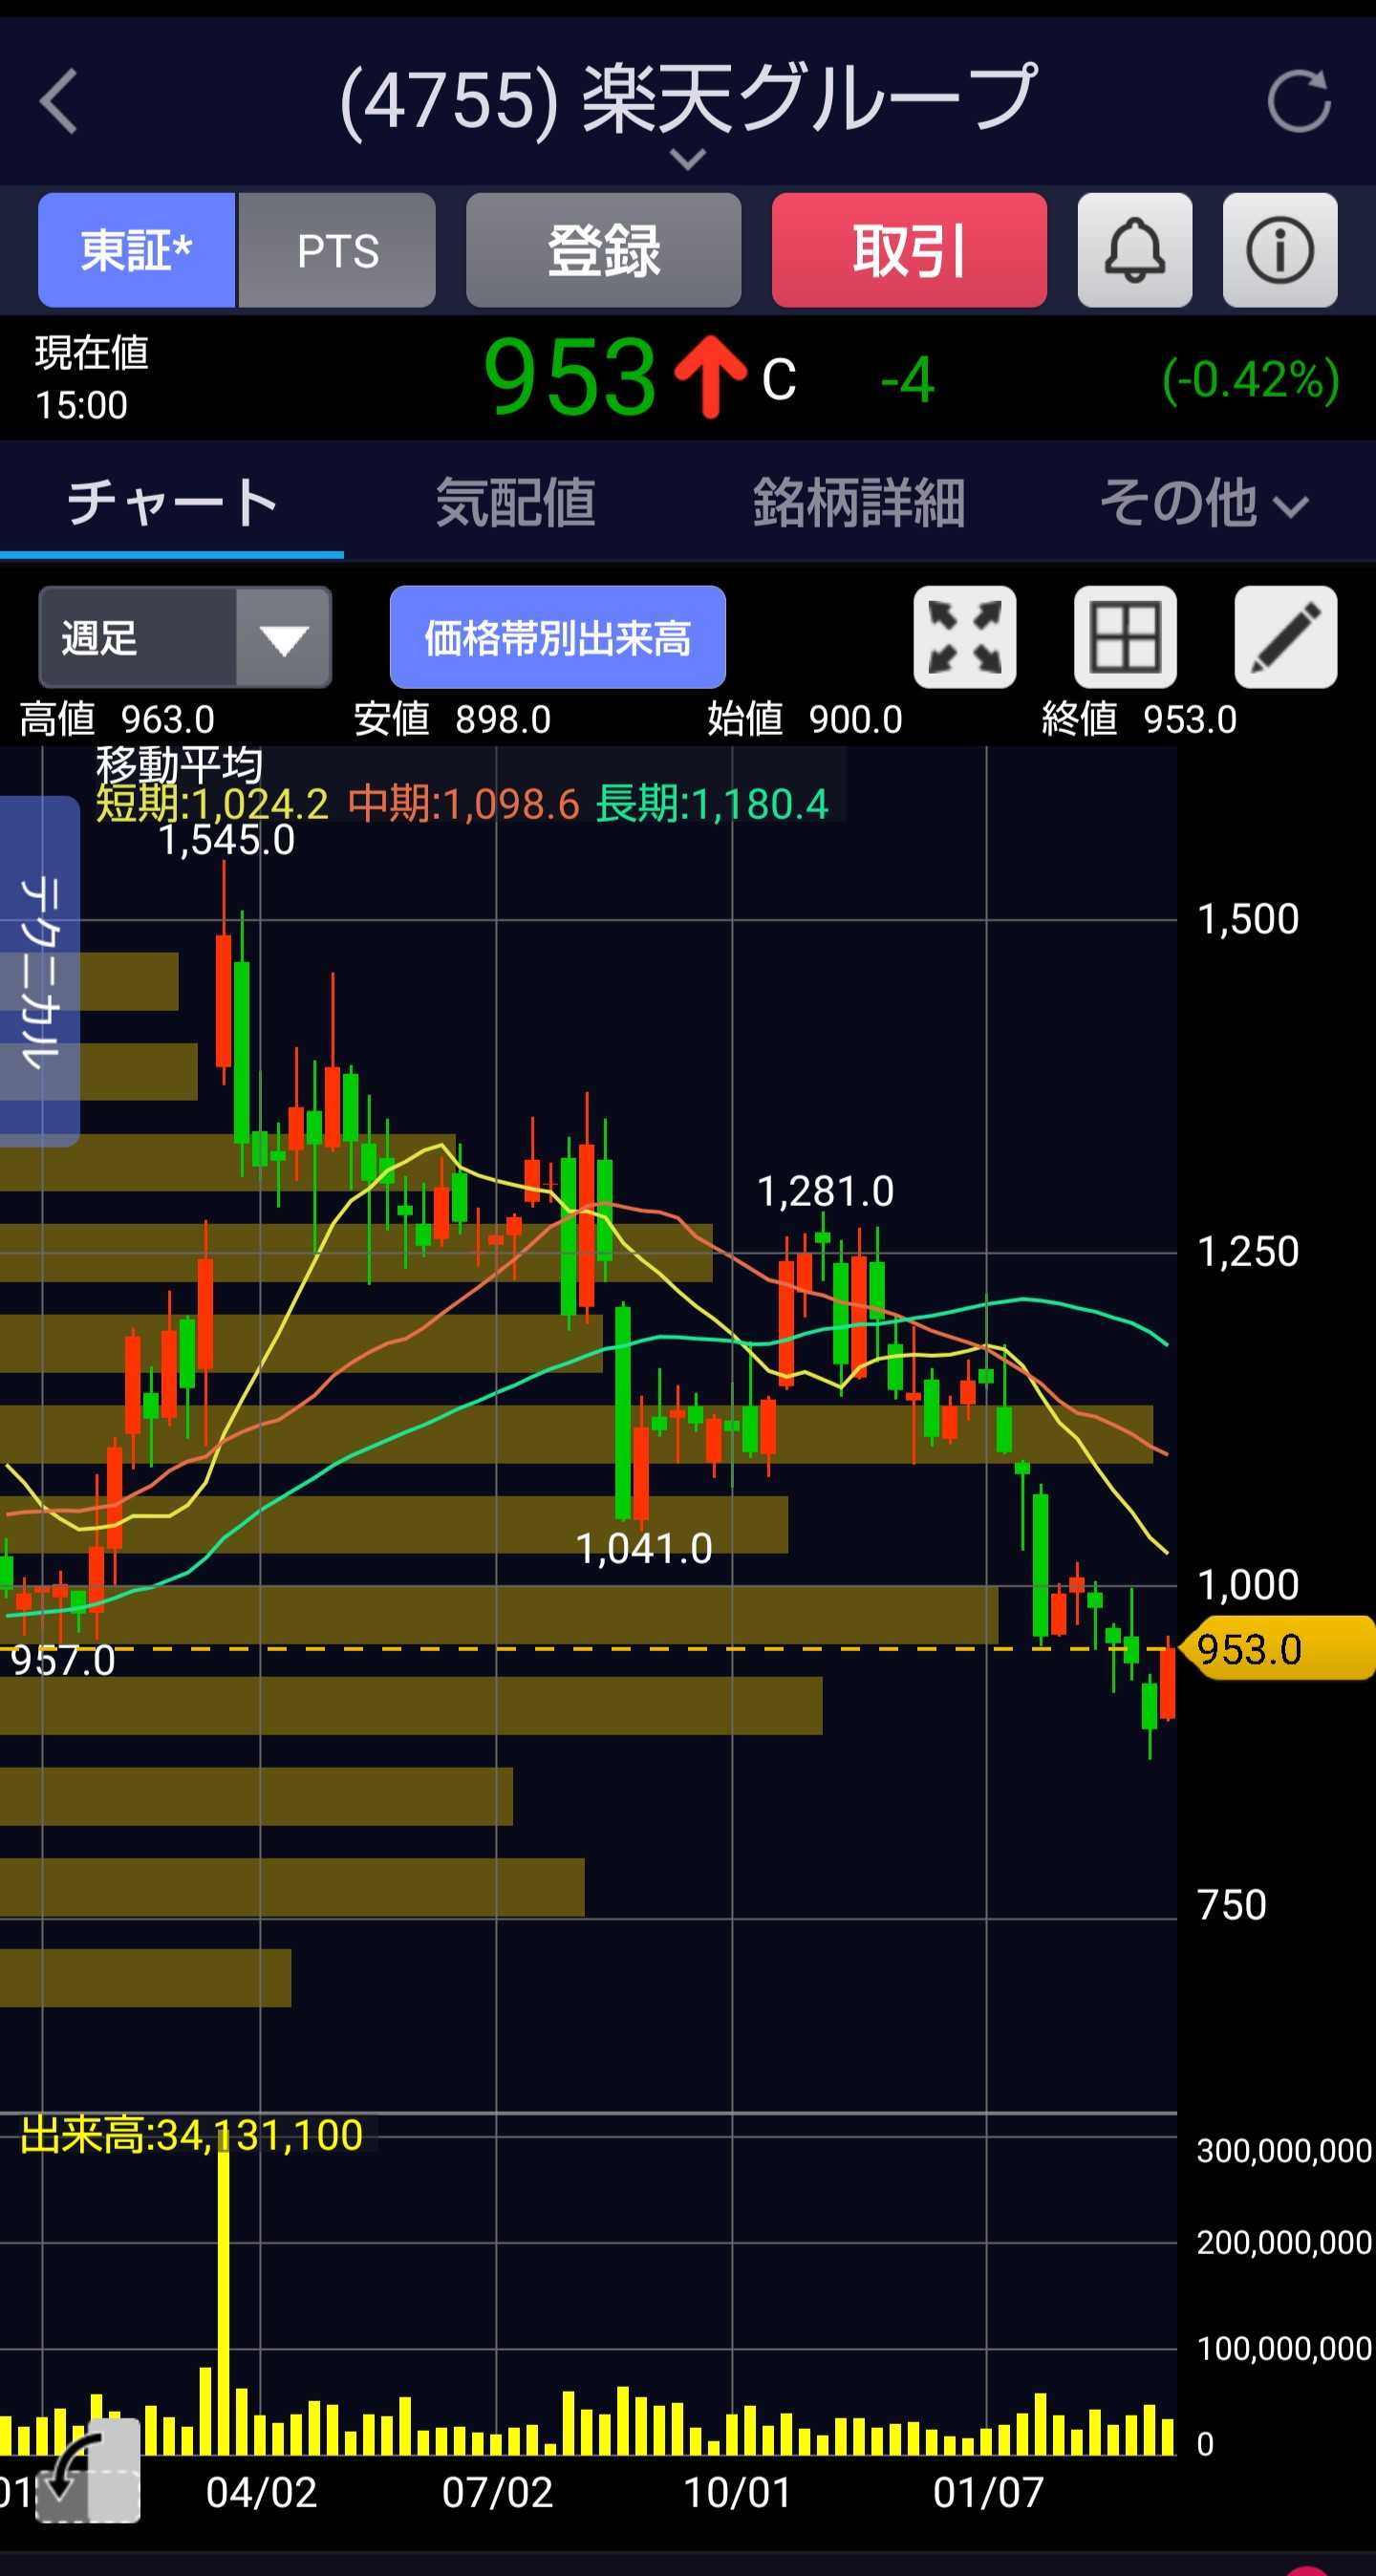Tap the 15:00 quote time
The width and height of the screenshot is (1376, 2576).
(82, 405)
